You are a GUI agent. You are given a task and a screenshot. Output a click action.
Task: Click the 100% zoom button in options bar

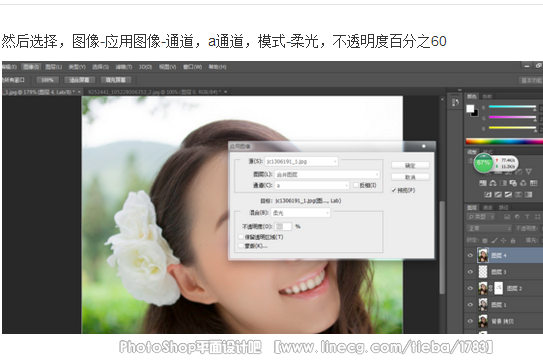[x=47, y=80]
